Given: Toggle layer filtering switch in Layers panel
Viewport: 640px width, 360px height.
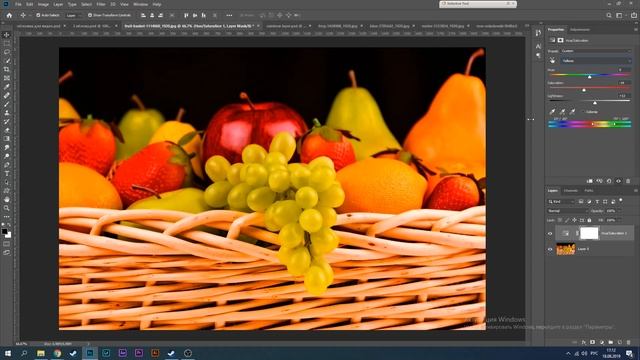Looking at the screenshot, I should coord(621,200).
